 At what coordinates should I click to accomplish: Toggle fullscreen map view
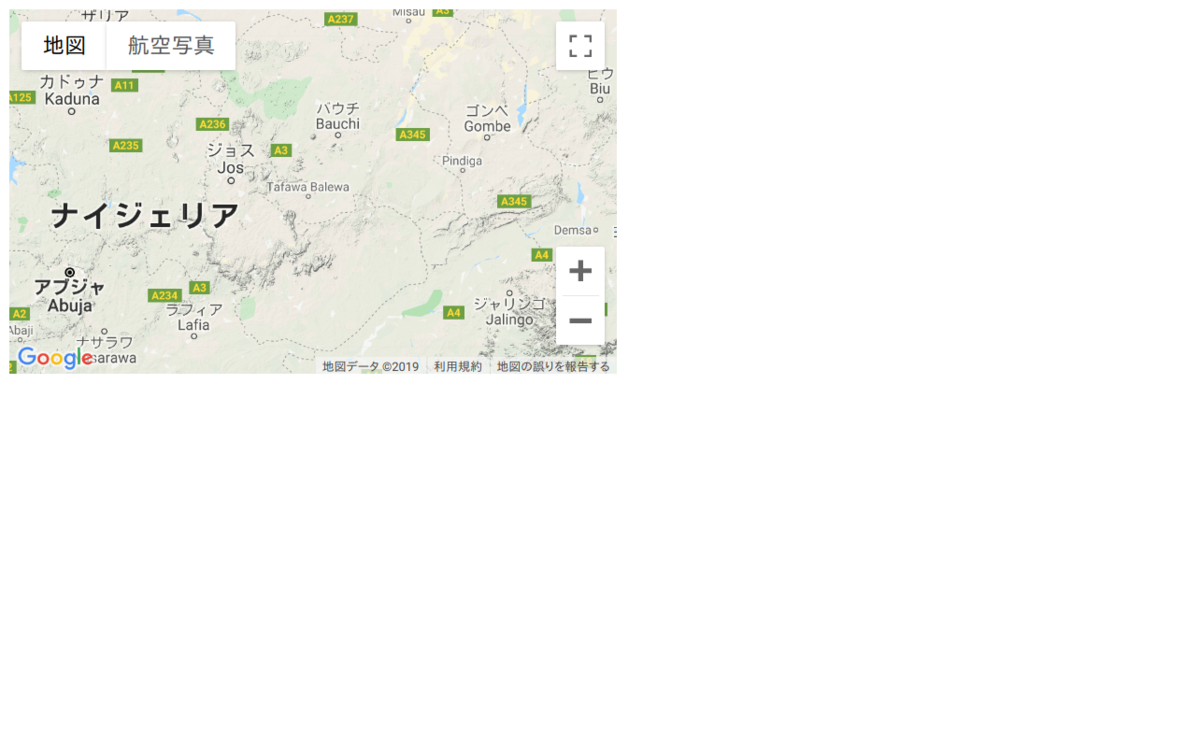tap(580, 46)
